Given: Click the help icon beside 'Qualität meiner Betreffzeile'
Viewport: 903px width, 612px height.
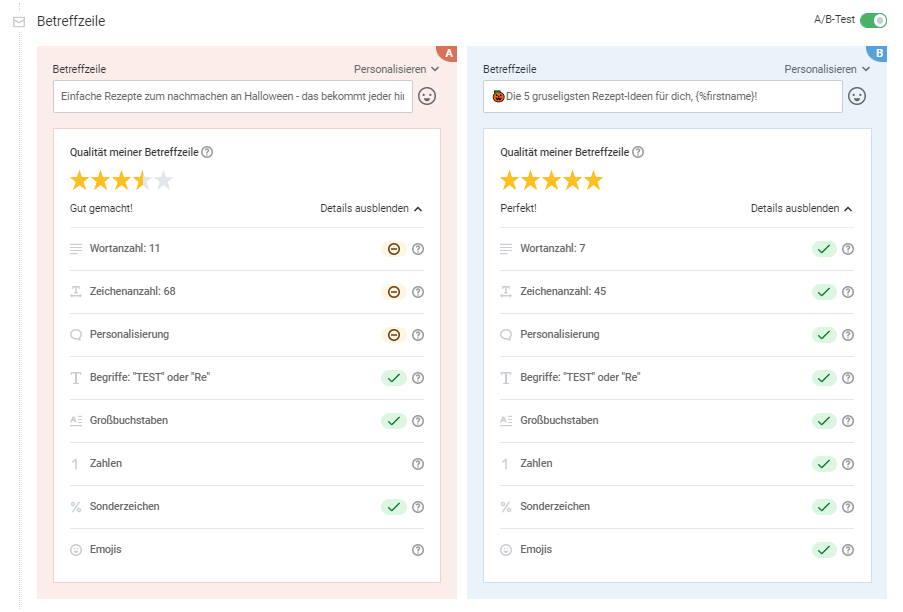Looking at the screenshot, I should click(205, 153).
